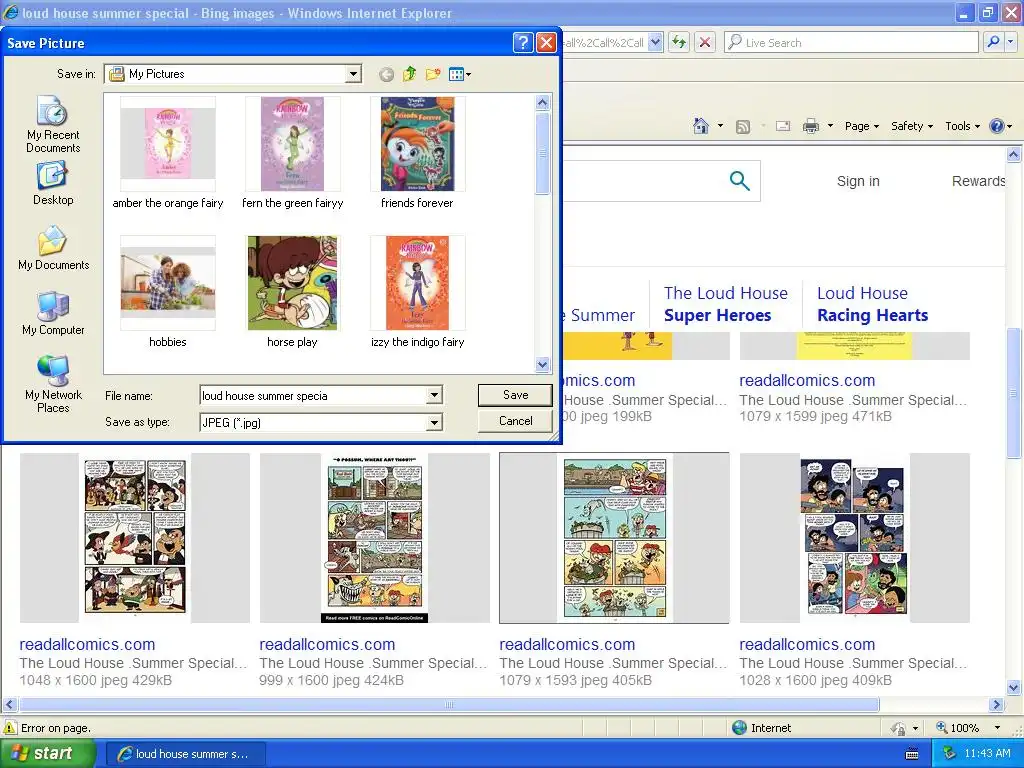
Task: Click the Live Search magnifier button
Action: pos(993,42)
